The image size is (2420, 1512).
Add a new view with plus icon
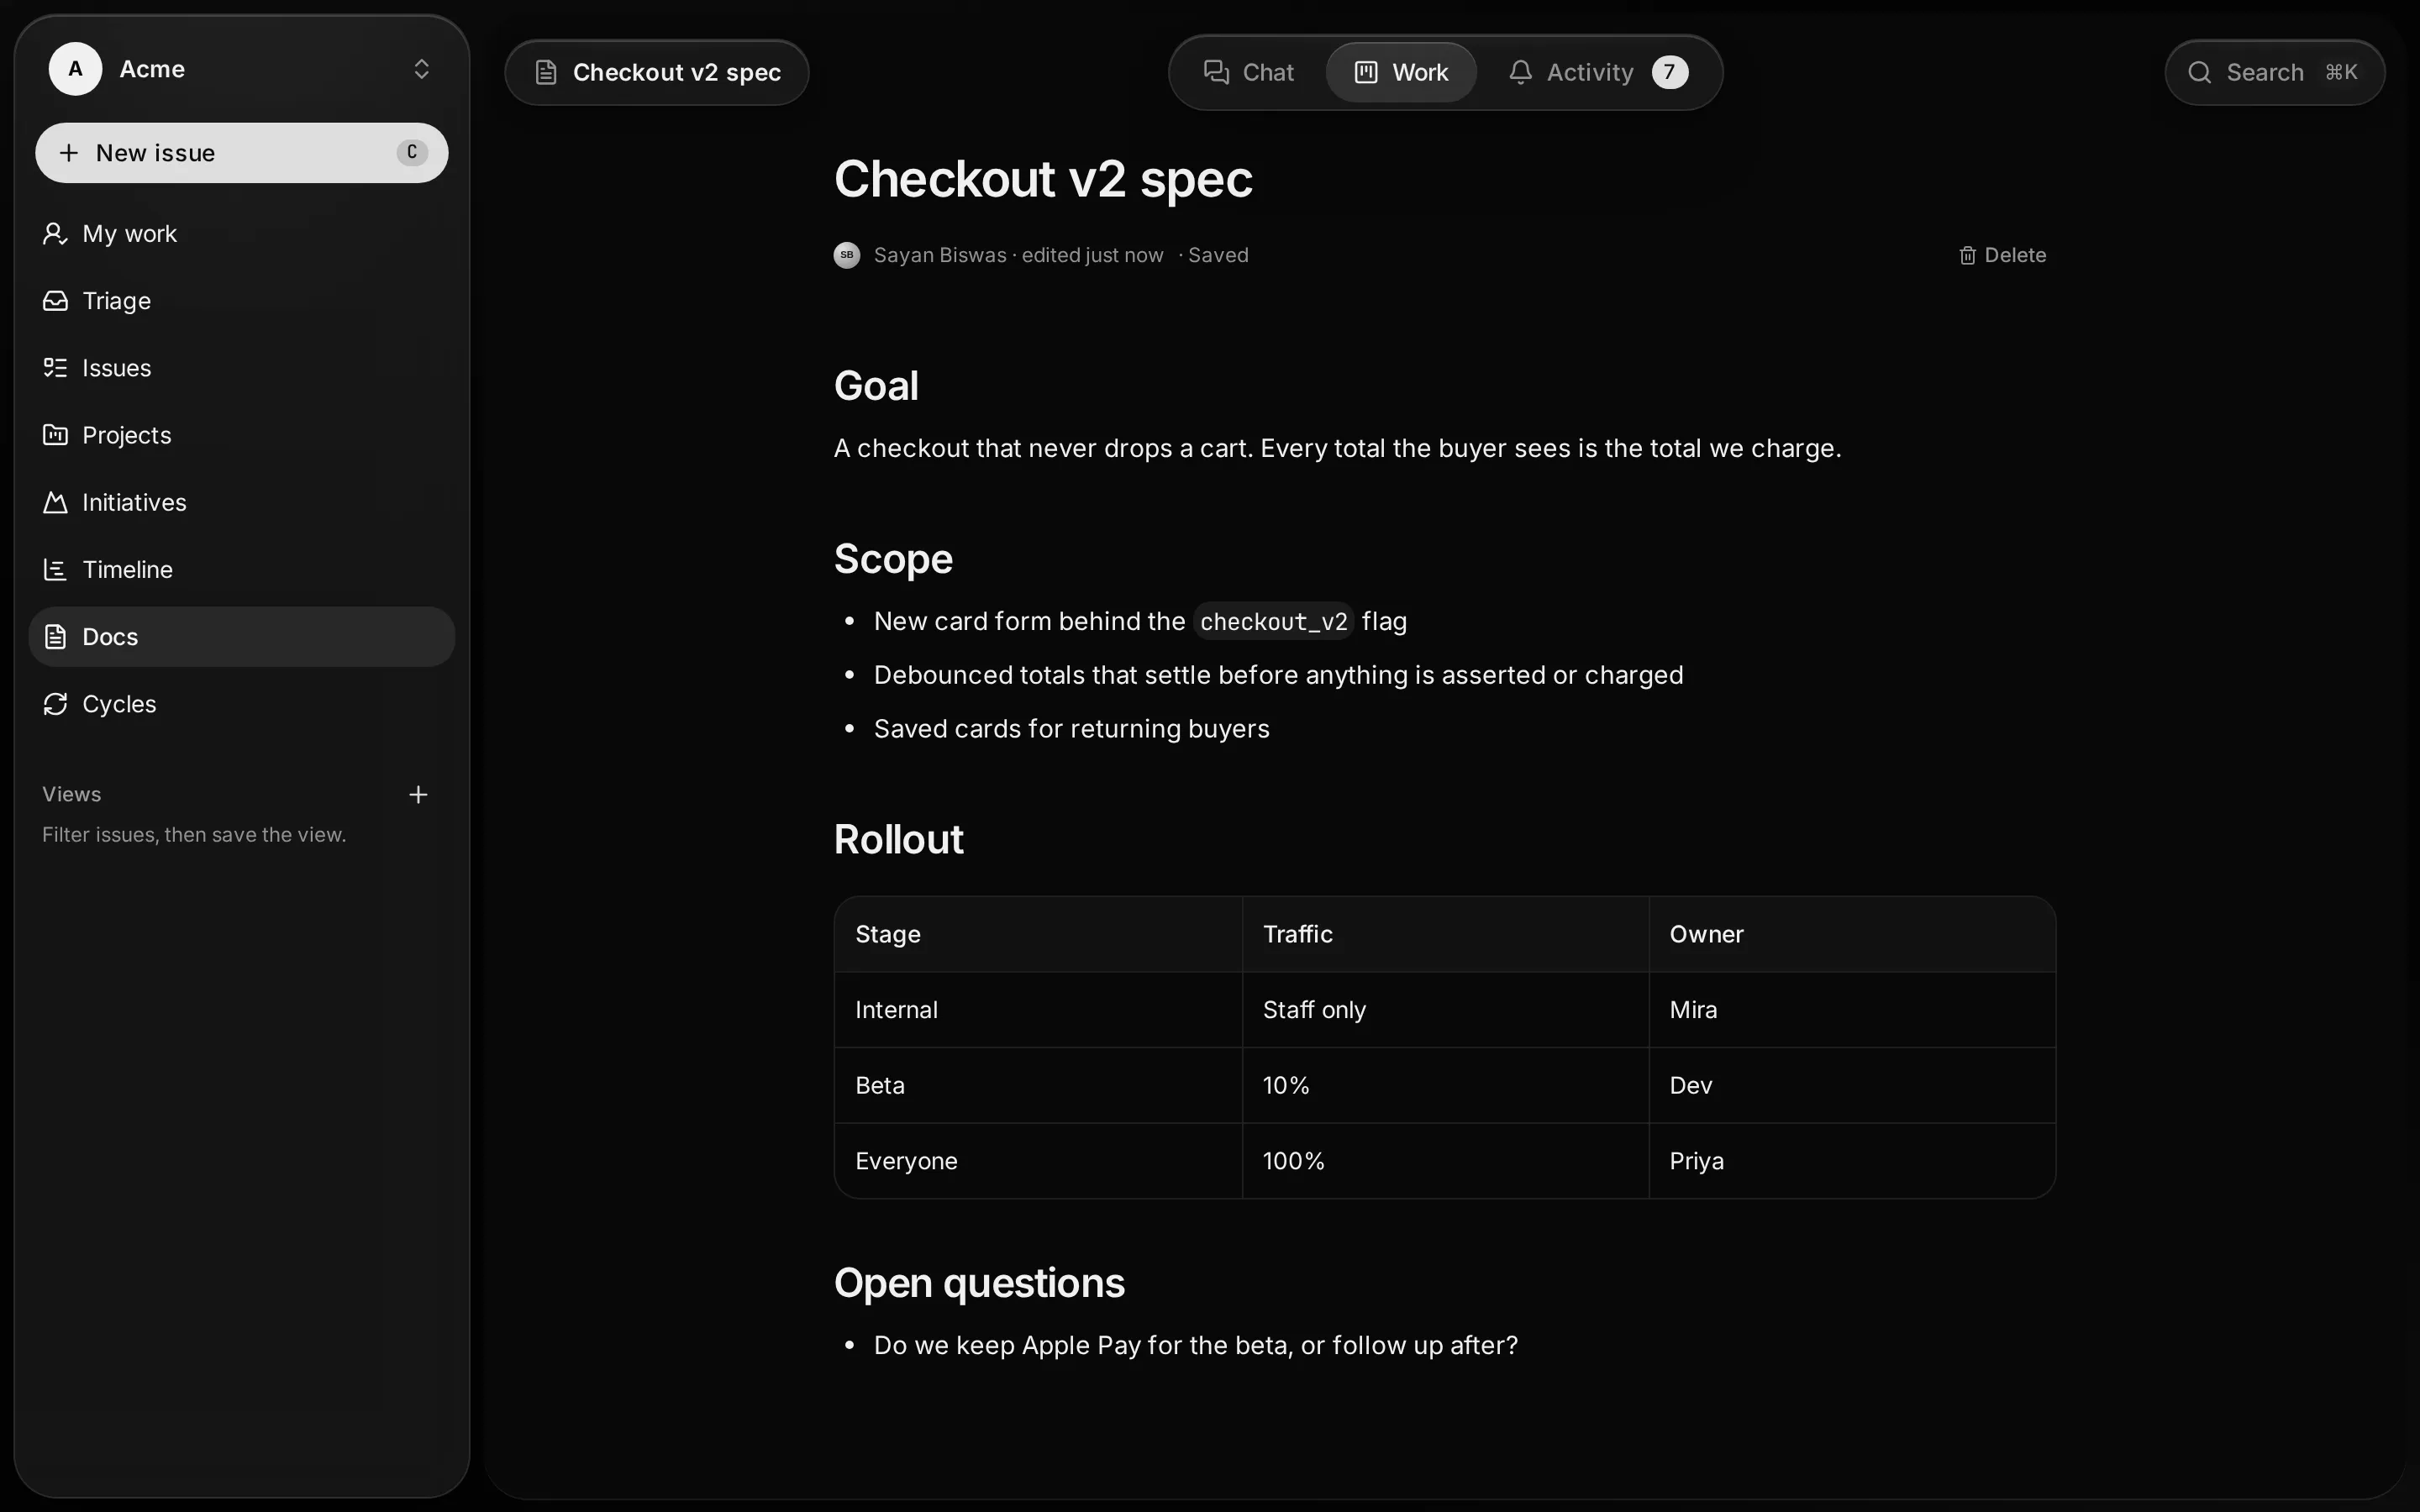(418, 795)
